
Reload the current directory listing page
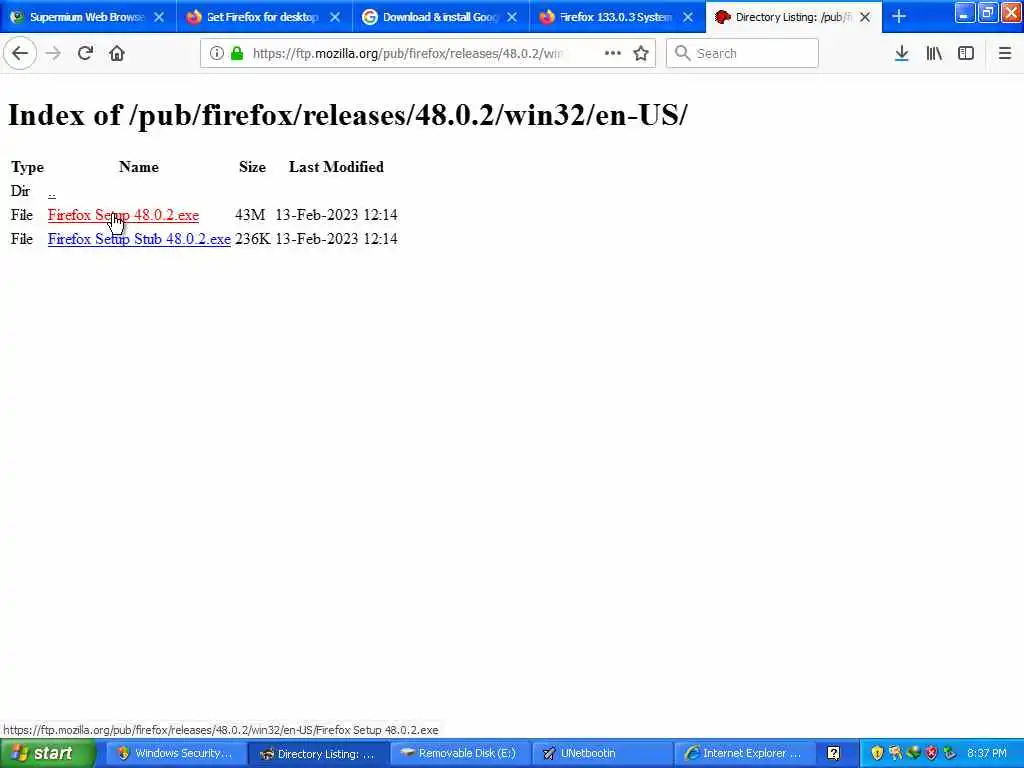tap(85, 53)
